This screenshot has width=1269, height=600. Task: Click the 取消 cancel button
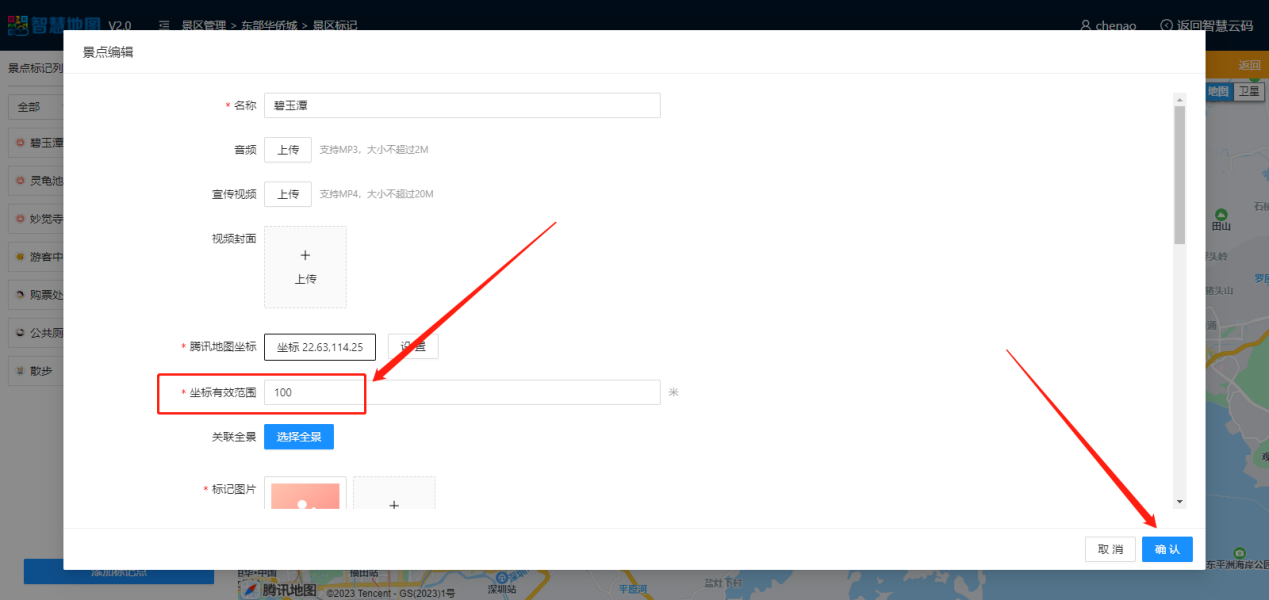[x=1110, y=549]
